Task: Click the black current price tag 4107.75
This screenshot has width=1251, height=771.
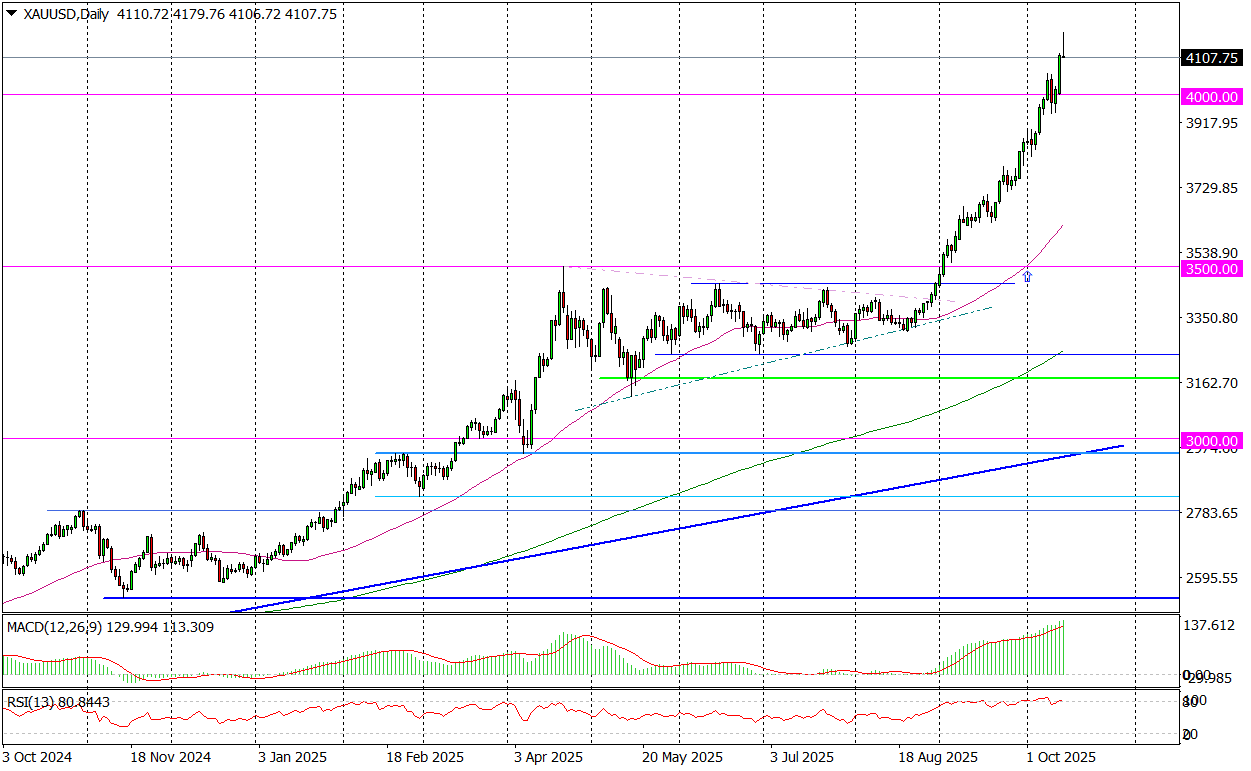Action: [x=1212, y=58]
